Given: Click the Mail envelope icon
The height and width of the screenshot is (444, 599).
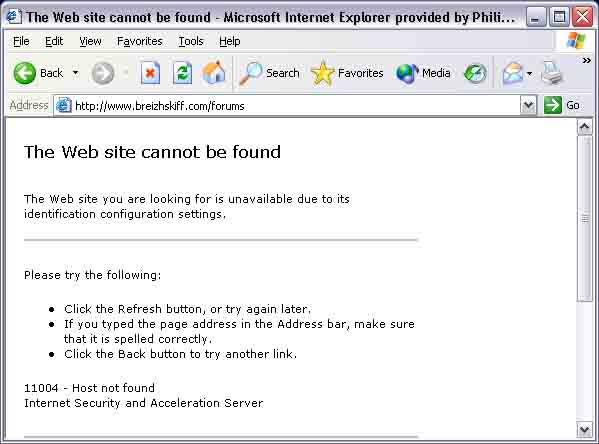Looking at the screenshot, I should 513,73.
